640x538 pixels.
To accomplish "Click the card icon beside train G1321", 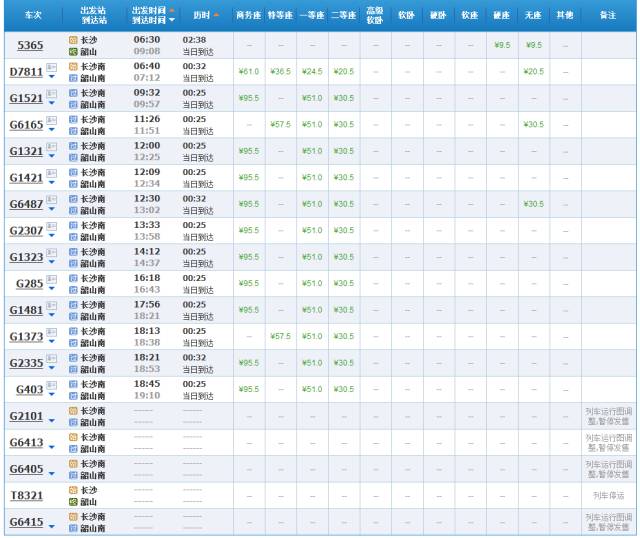I will click(x=51, y=147).
